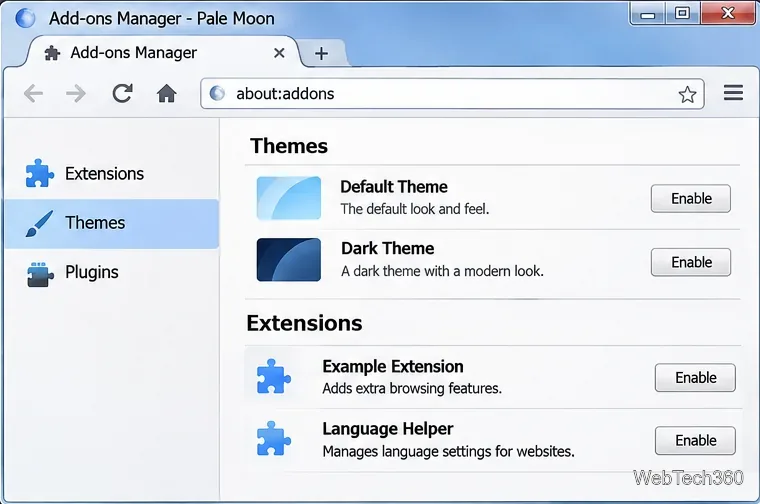Viewport: 760px width, 504px height.
Task: Click 'A dark theme with a modern look.'
Action: 442,271
